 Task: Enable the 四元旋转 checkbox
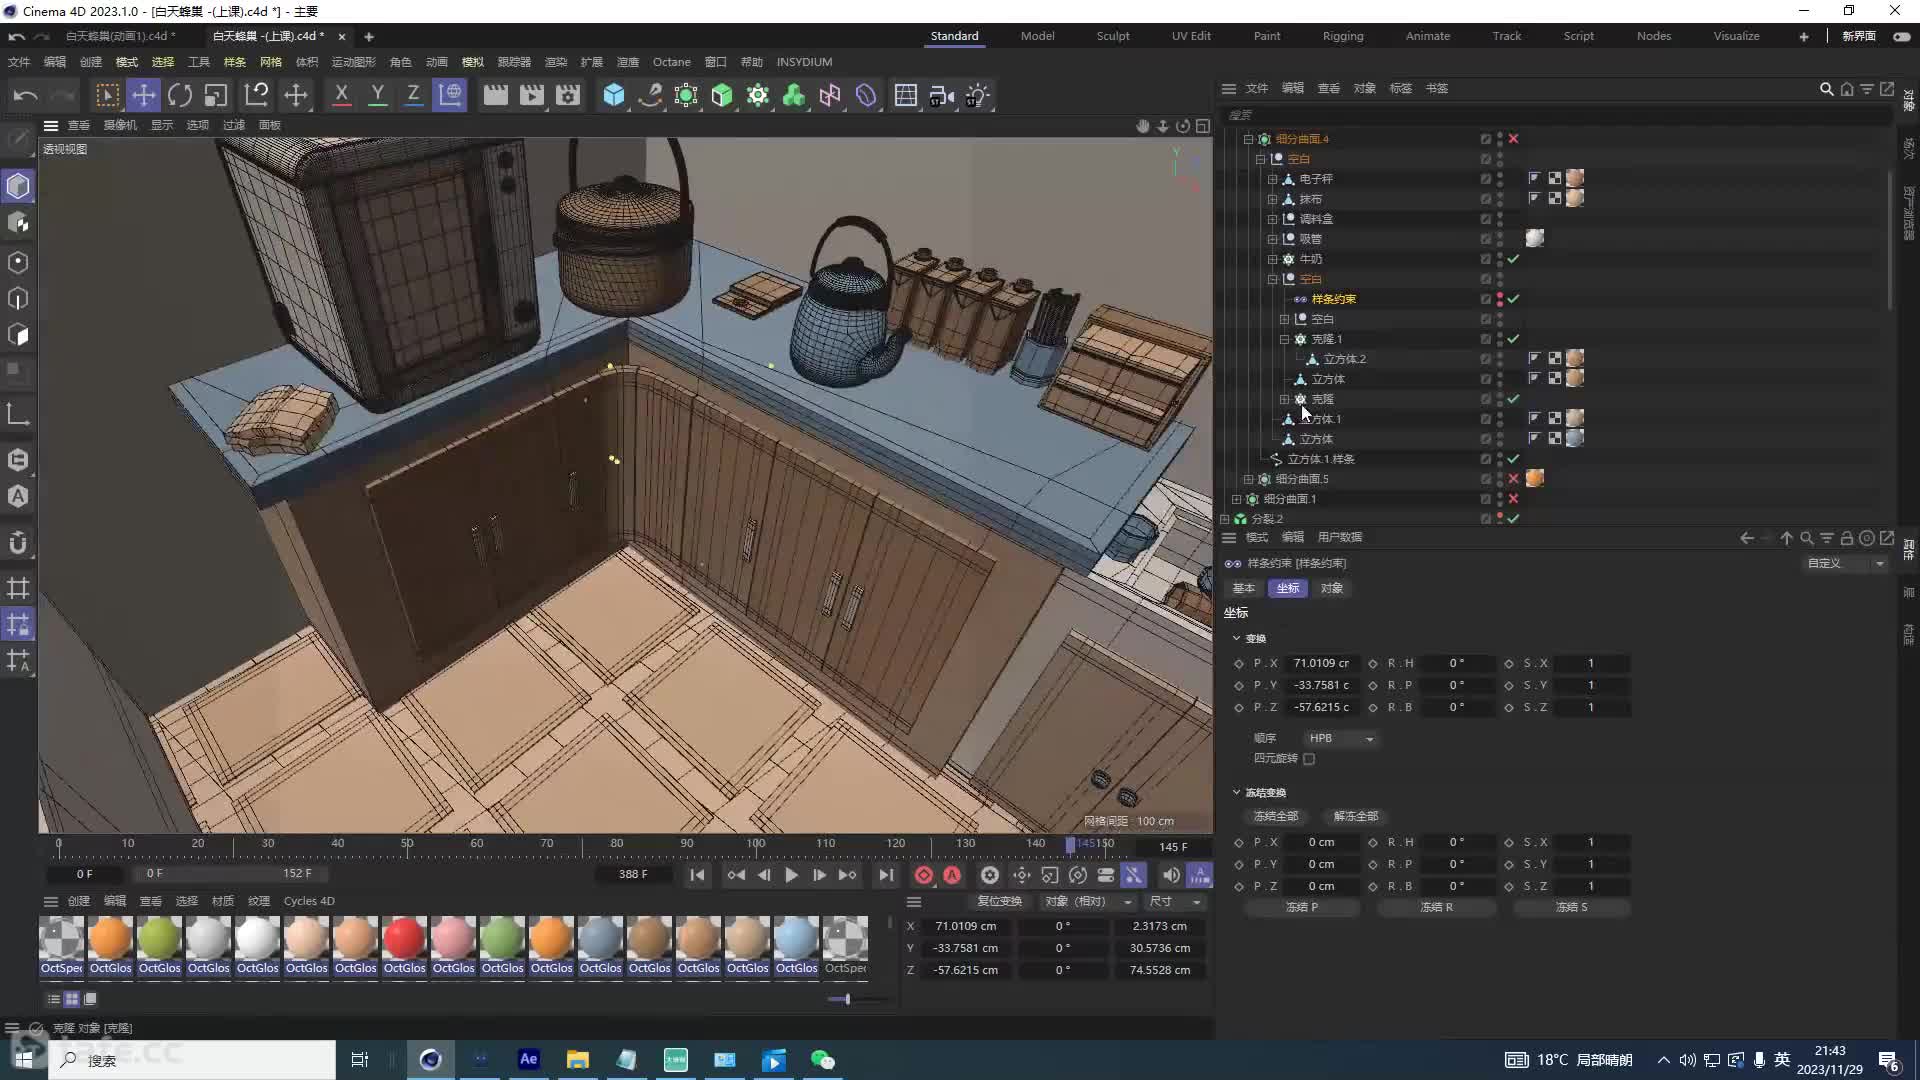(1308, 759)
